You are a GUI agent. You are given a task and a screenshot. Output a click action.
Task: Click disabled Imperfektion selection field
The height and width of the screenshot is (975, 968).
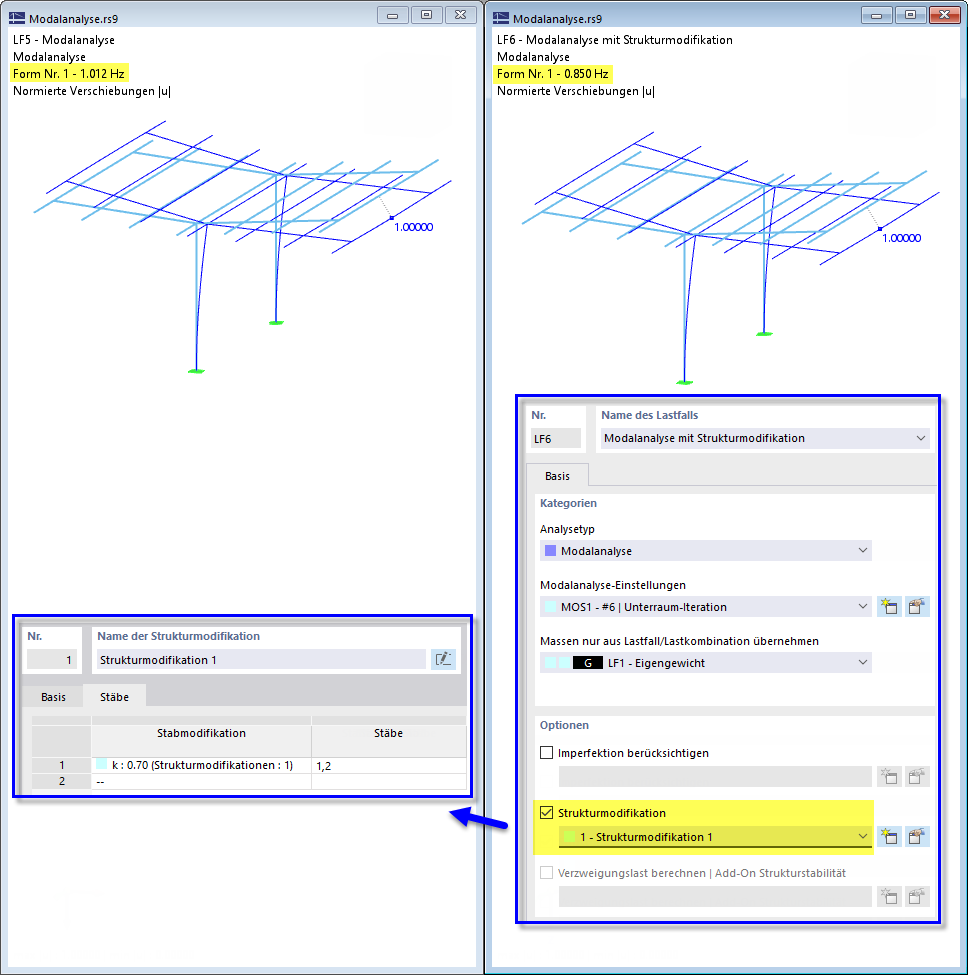coord(715,777)
